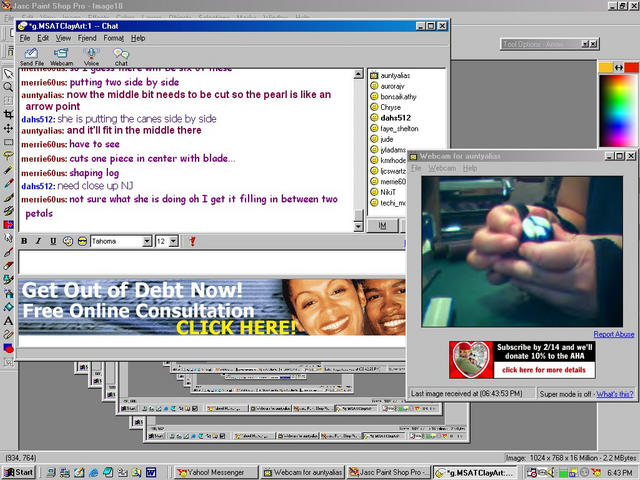Open File menu in webcam window
The image size is (640, 480).
[416, 168]
